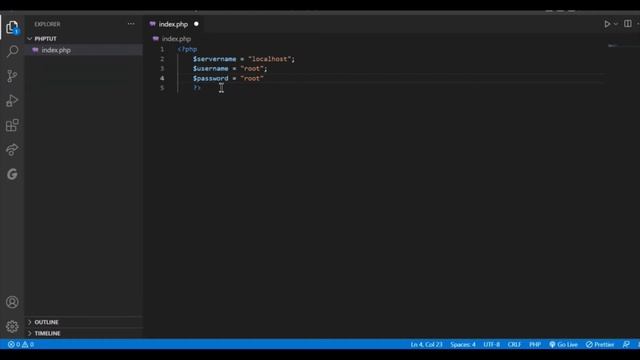
Task: Change end of line sequence CRLF
Action: [514, 344]
